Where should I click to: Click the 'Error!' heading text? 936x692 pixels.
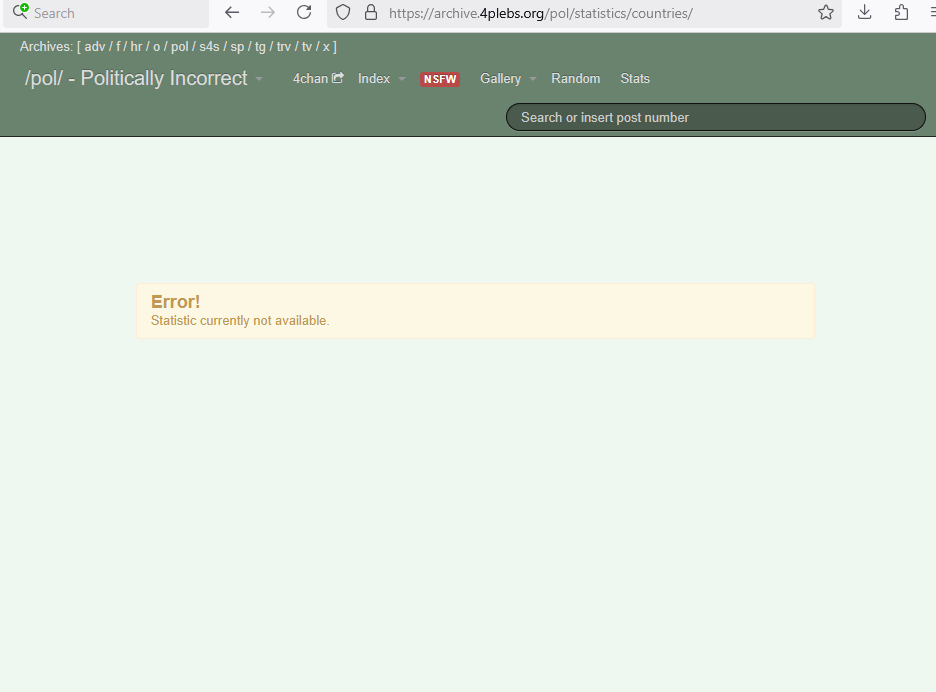click(176, 302)
